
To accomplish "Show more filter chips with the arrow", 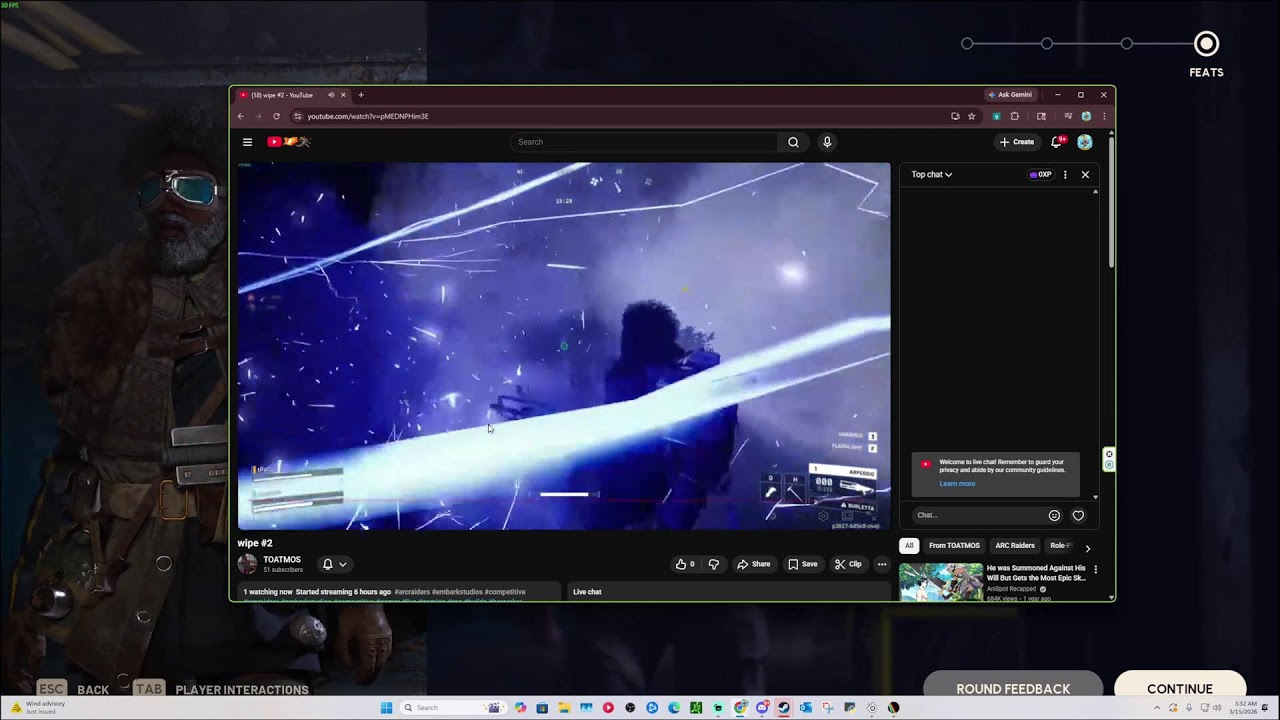I will coord(1088,548).
